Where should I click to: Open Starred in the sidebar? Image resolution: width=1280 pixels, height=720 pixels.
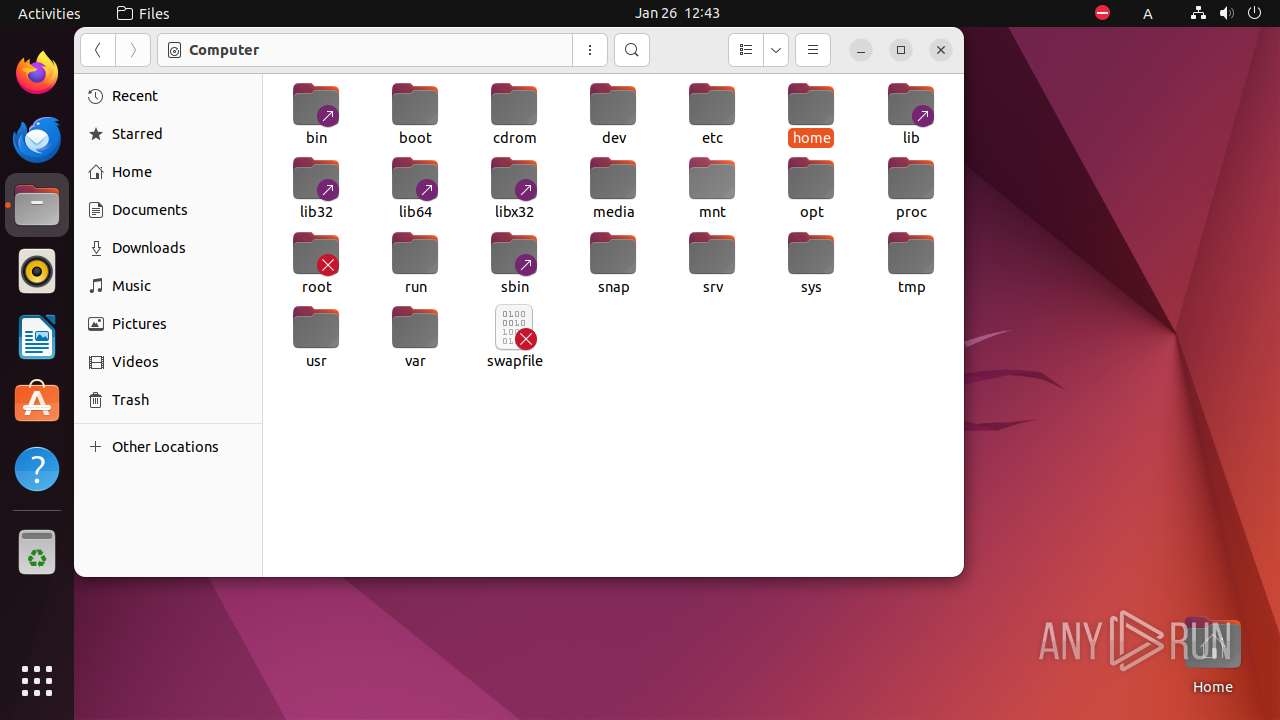click(168, 134)
